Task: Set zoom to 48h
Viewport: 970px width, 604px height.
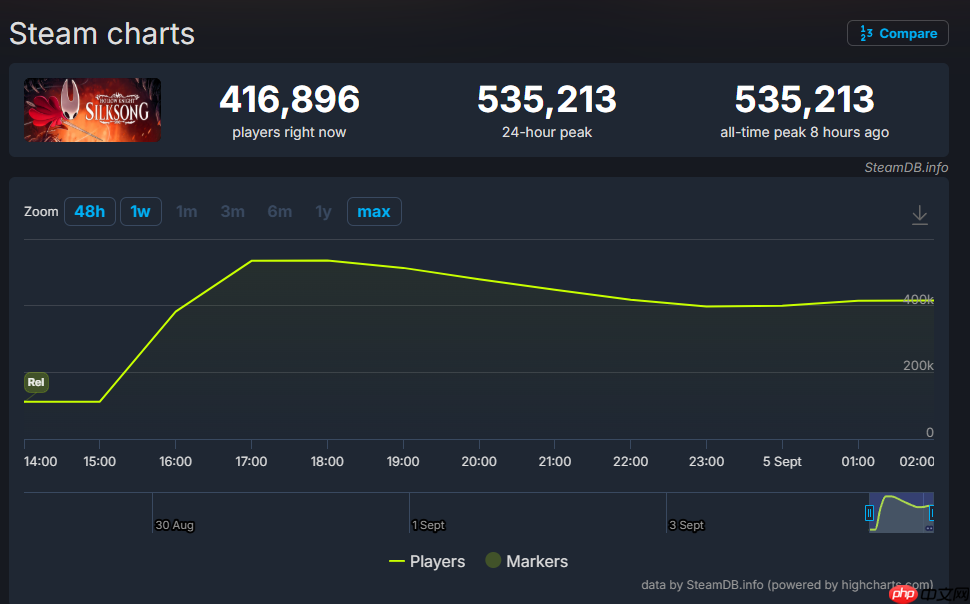Action: pyautogui.click(x=89, y=212)
